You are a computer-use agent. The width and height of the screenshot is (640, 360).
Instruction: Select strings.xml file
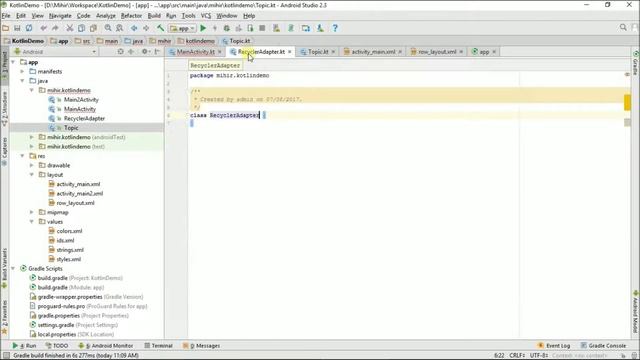(70, 250)
